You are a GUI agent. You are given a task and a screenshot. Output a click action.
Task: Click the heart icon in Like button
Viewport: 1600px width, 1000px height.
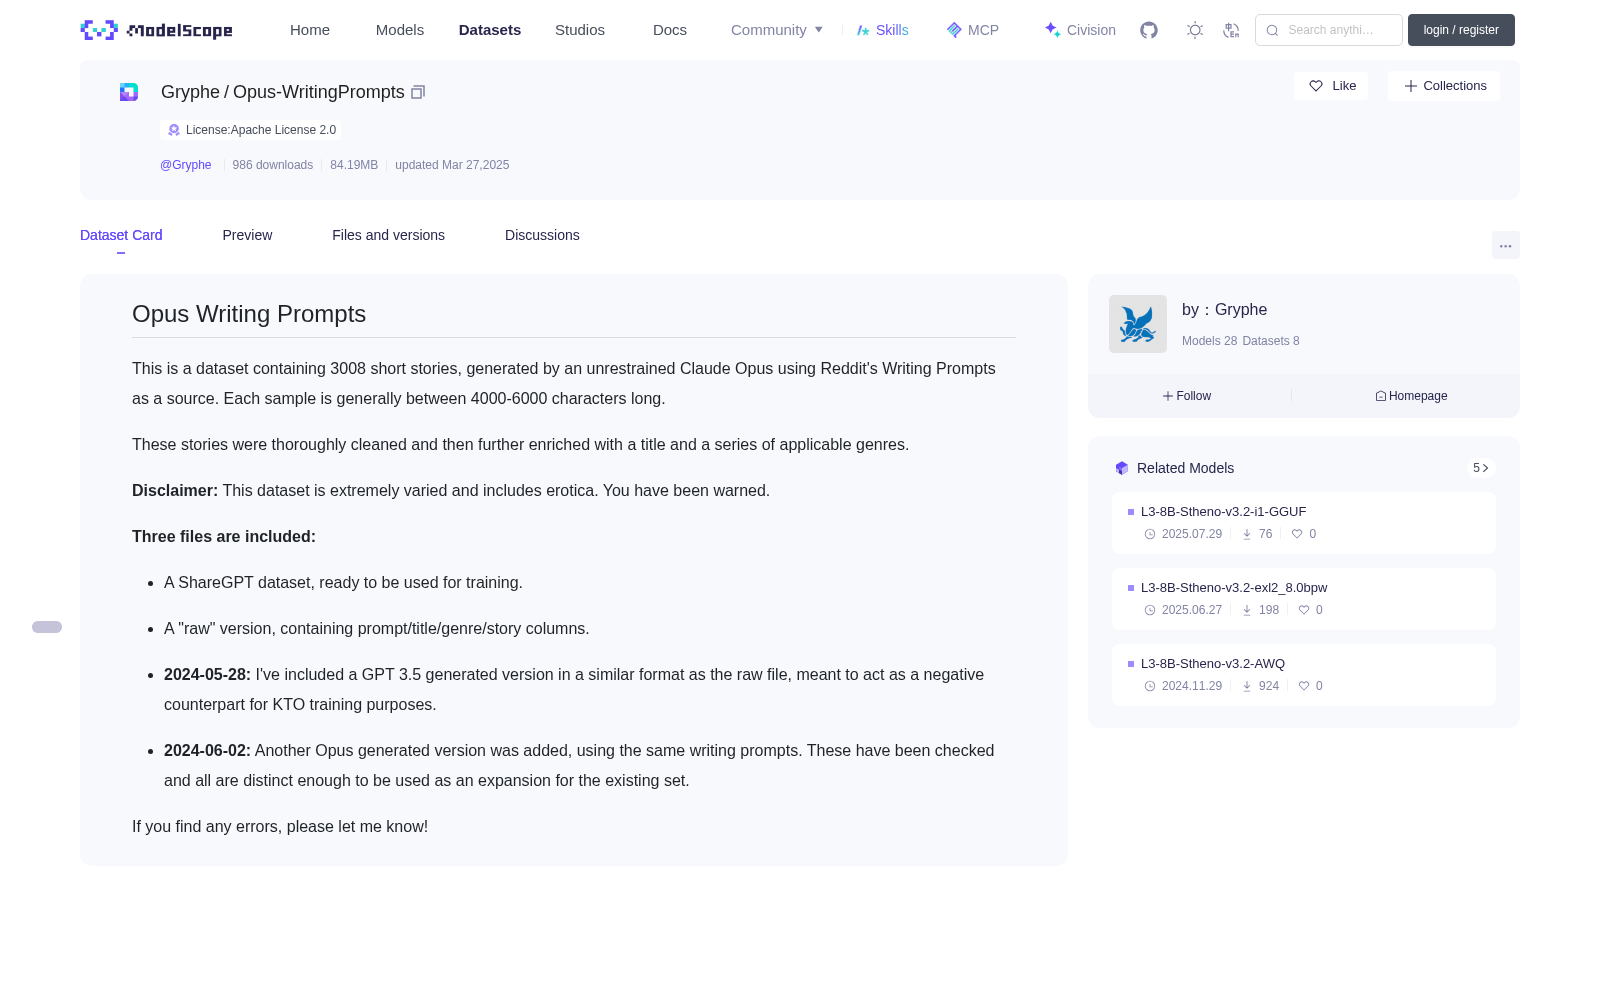[1316, 86]
